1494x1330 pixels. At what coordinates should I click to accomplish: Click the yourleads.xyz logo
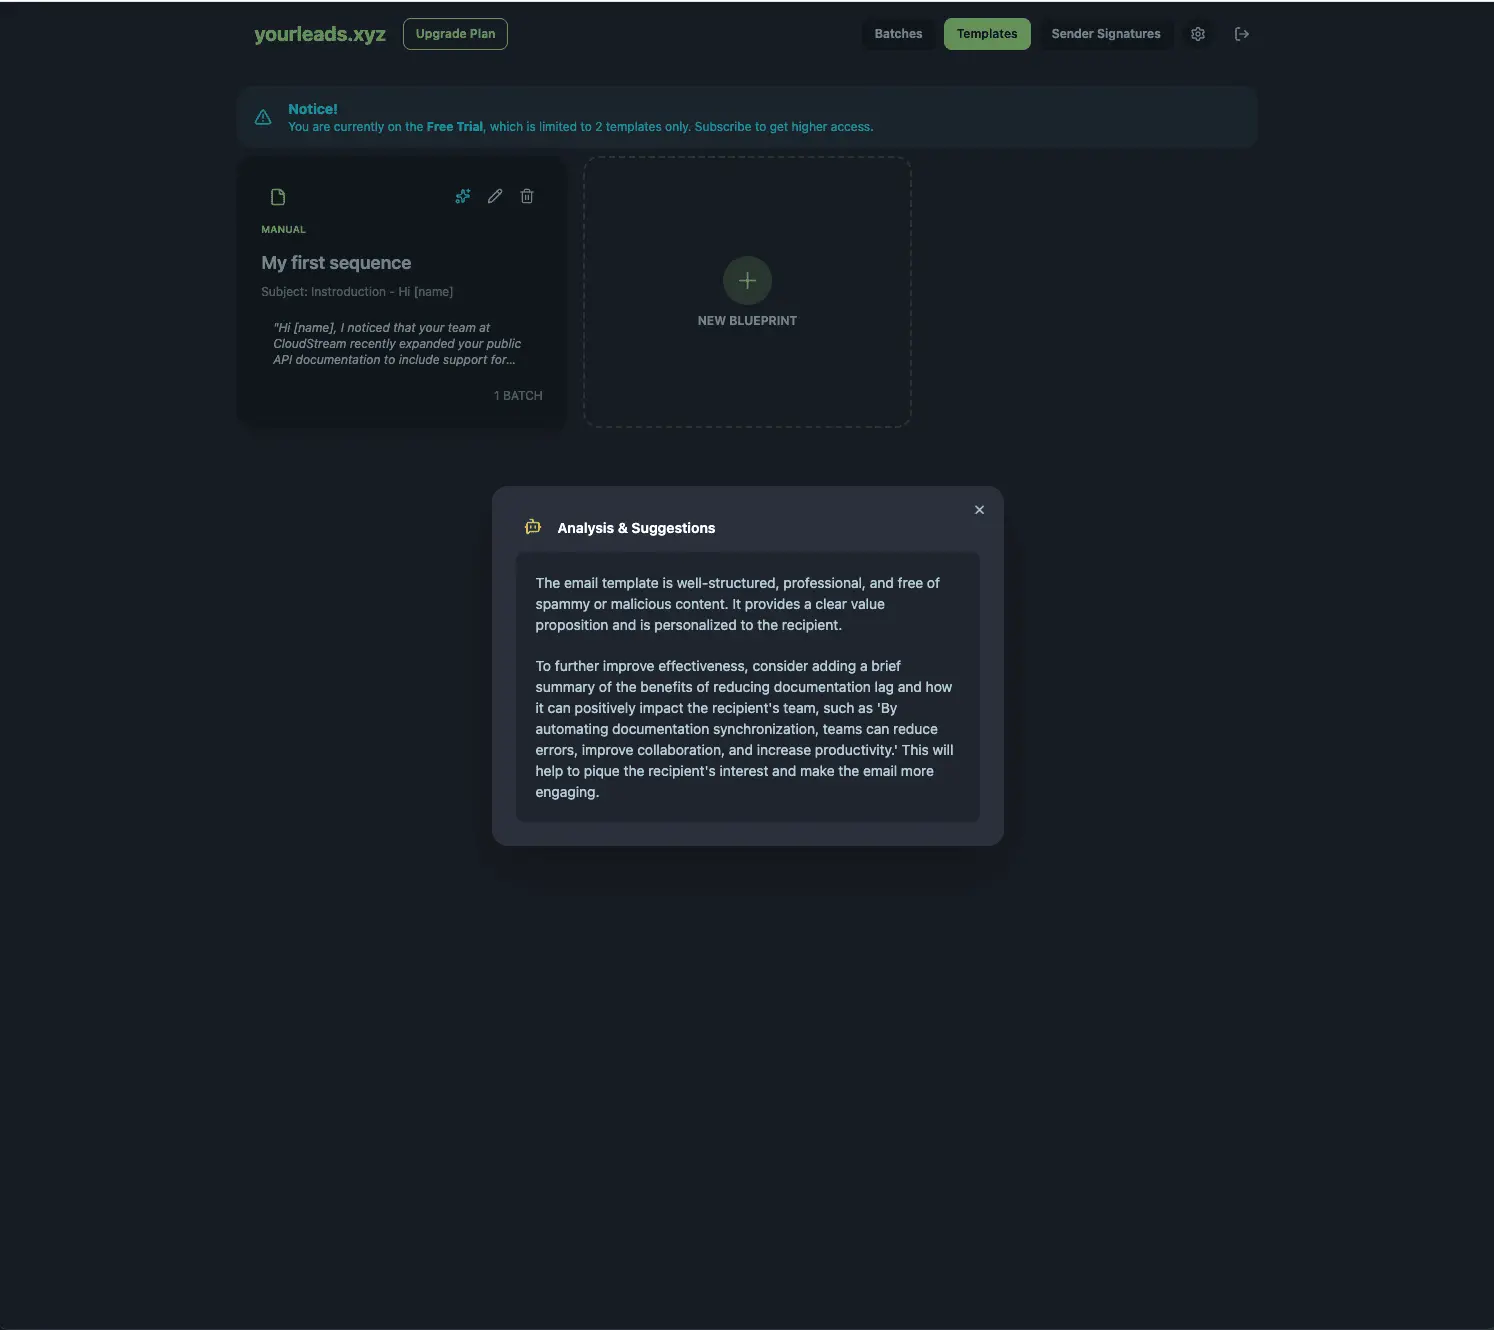[320, 34]
